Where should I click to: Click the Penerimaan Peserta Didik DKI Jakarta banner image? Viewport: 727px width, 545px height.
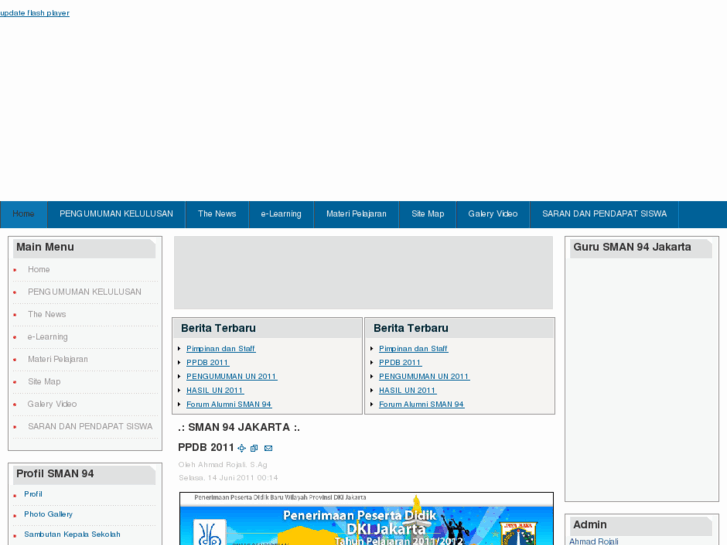pyautogui.click(x=366, y=519)
